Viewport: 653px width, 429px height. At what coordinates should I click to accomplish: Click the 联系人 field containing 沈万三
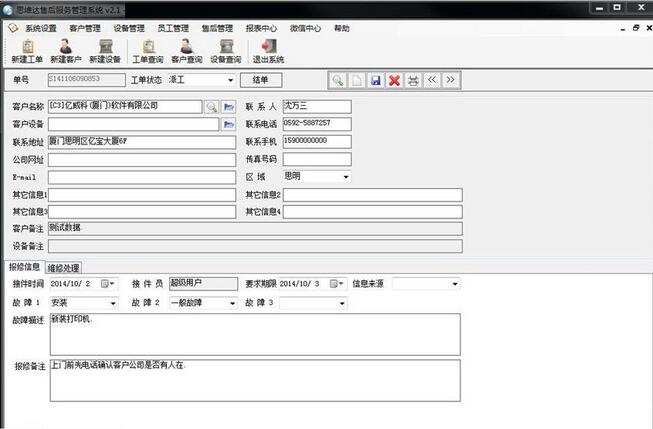pos(317,107)
